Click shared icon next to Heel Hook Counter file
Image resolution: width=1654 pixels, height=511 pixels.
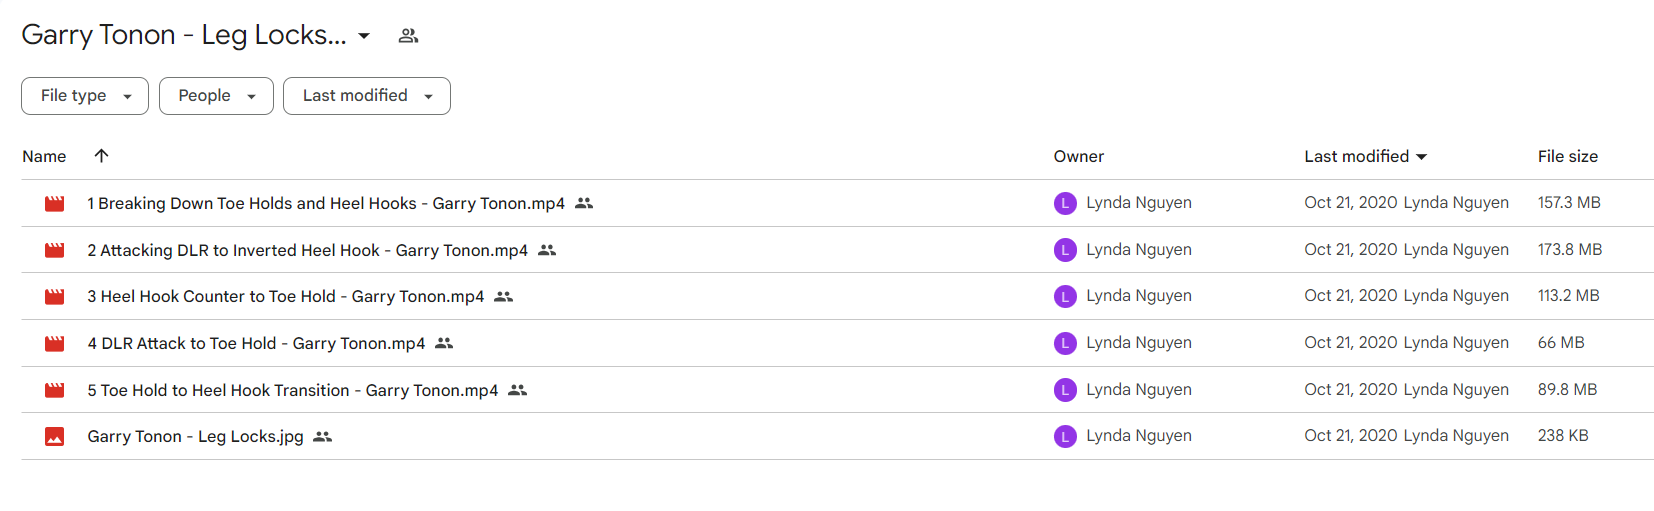[x=504, y=297]
